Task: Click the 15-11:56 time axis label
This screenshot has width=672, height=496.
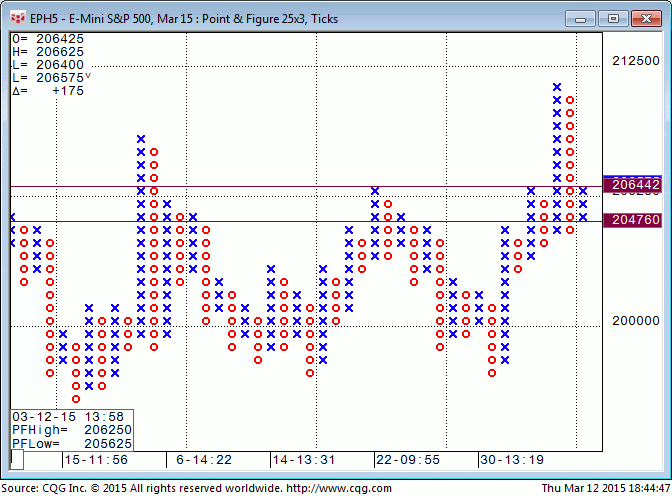Action: click(x=96, y=460)
